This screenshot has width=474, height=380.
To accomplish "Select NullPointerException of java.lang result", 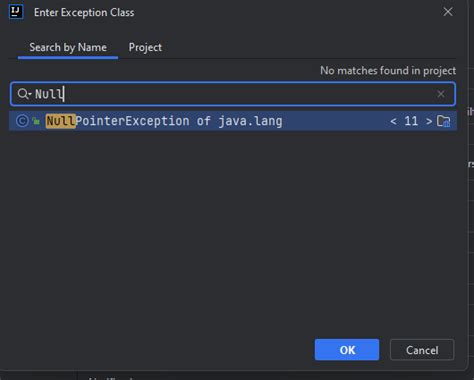I will [x=233, y=121].
